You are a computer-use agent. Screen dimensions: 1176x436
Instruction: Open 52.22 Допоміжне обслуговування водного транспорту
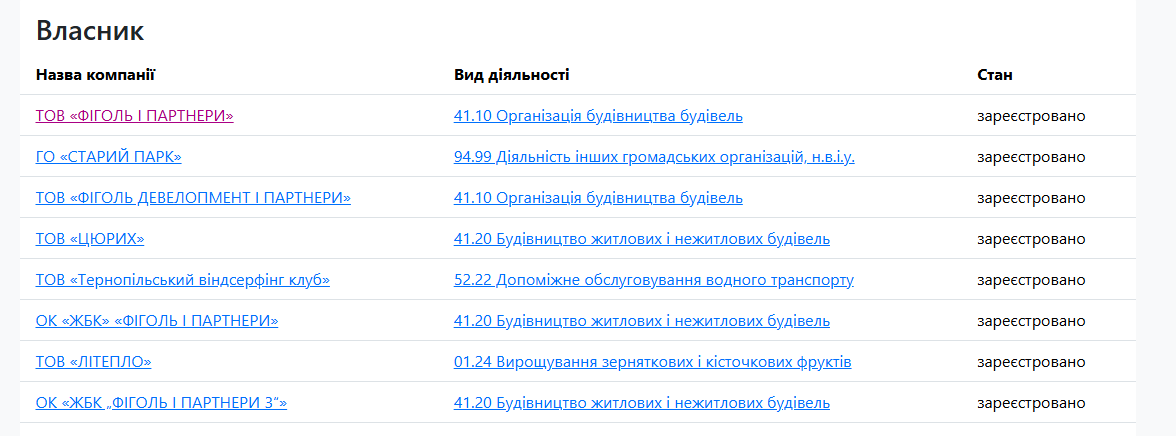click(653, 280)
